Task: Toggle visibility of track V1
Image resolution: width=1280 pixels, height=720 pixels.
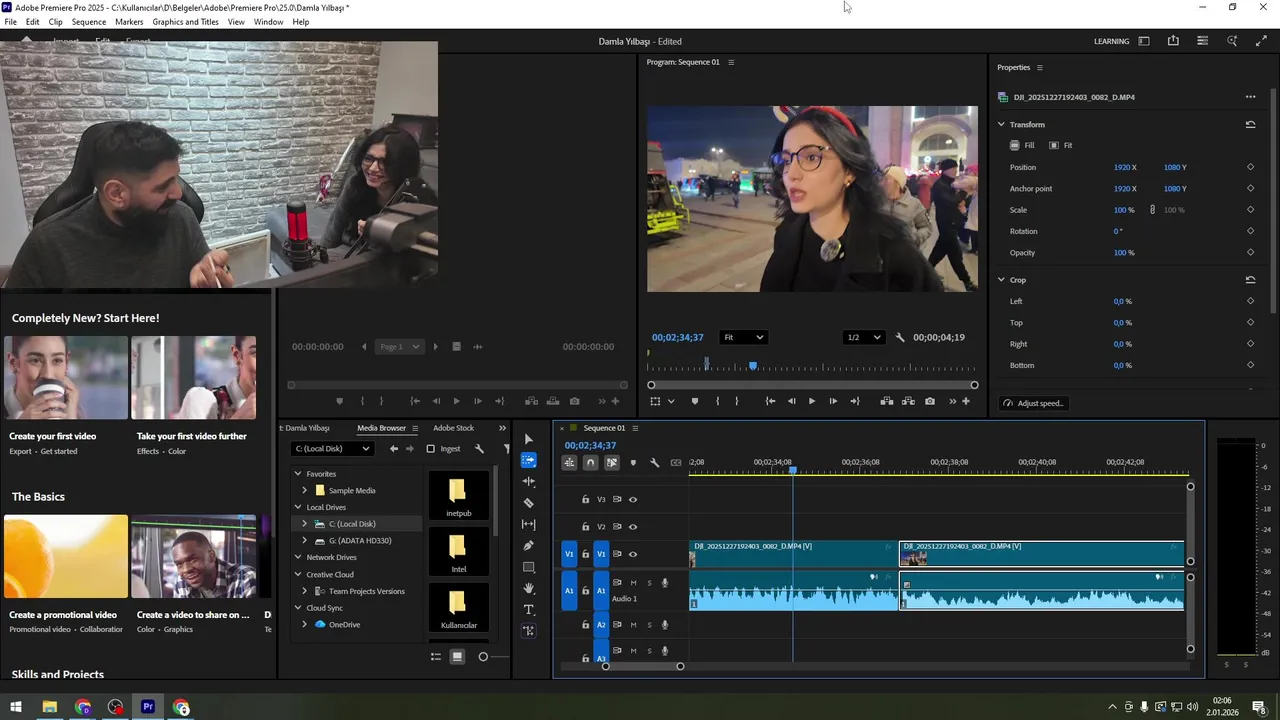Action: click(x=632, y=554)
